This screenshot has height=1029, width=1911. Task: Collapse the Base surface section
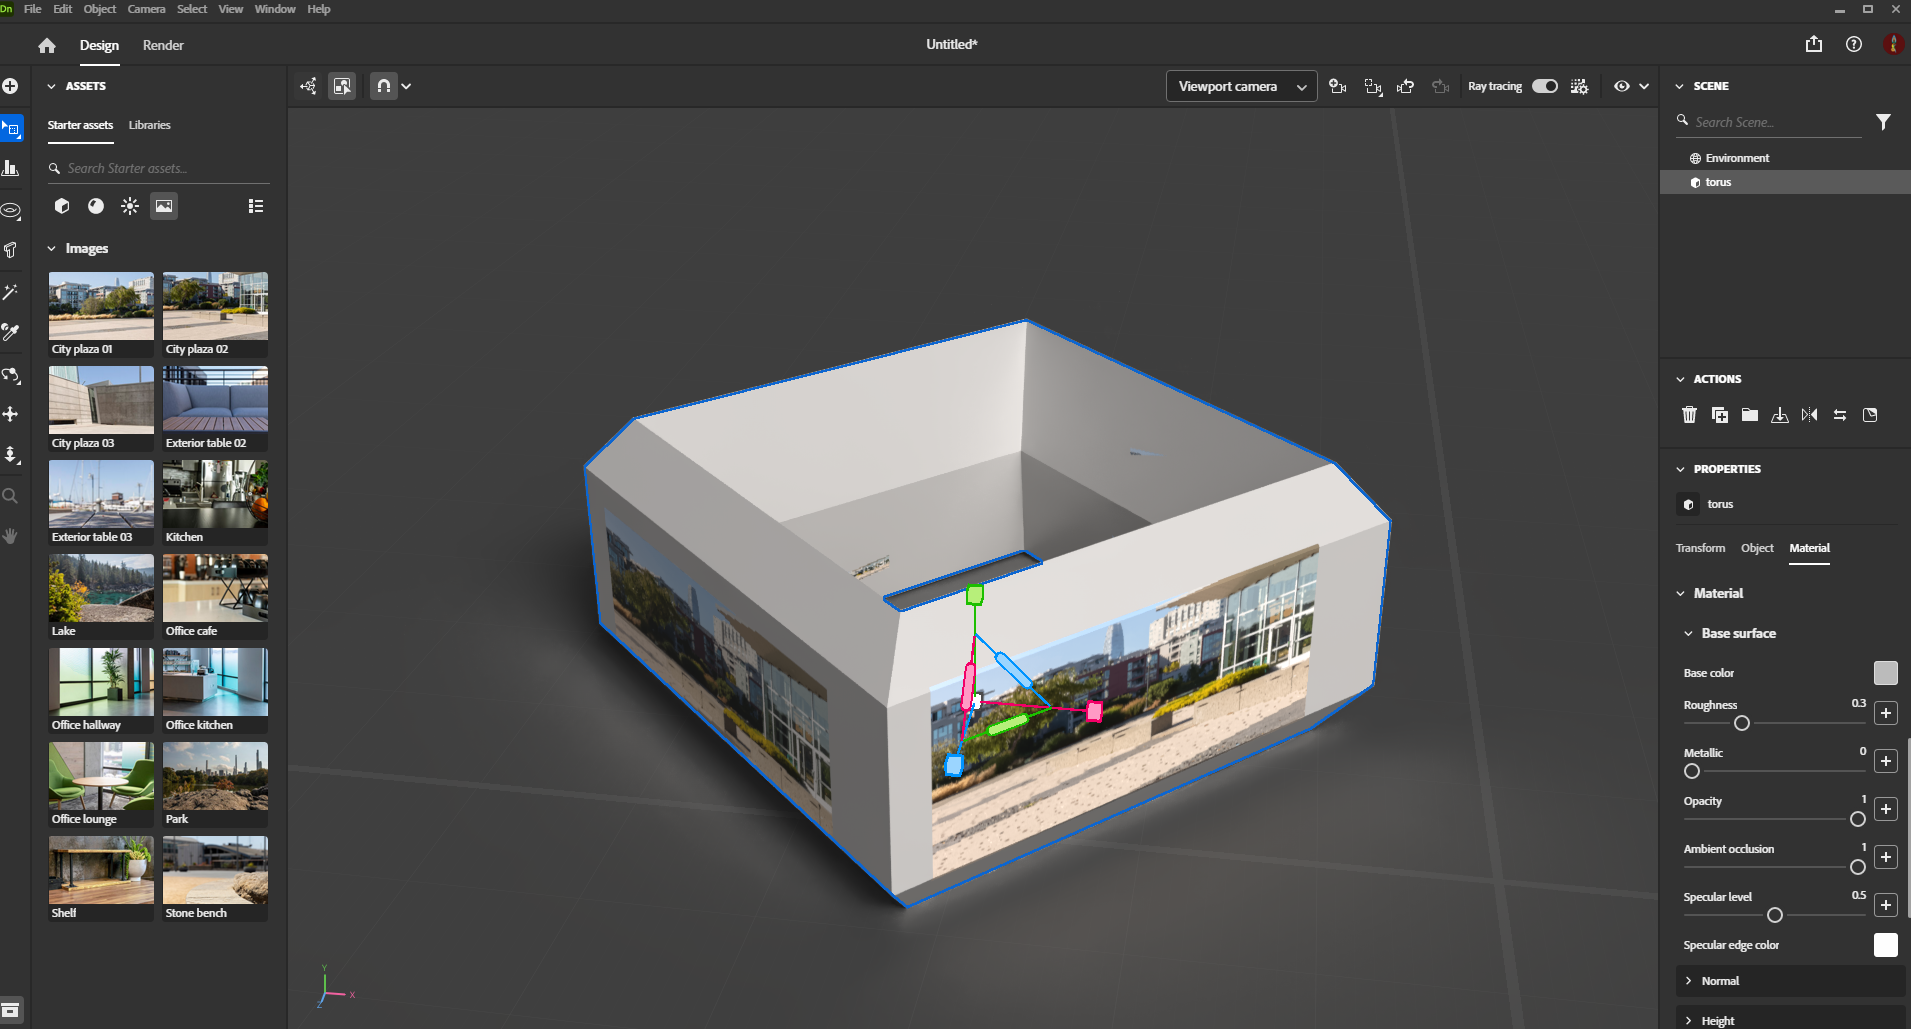pos(1689,633)
